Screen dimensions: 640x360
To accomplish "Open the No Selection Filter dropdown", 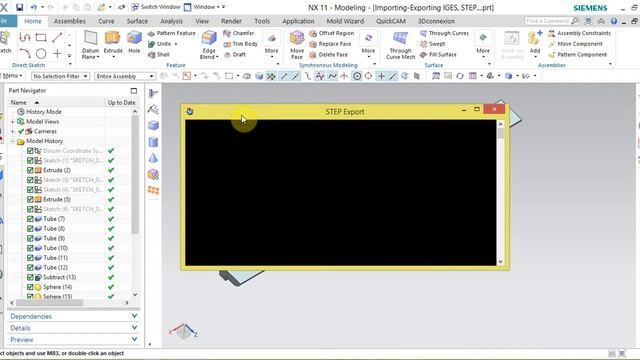I will tap(60, 76).
